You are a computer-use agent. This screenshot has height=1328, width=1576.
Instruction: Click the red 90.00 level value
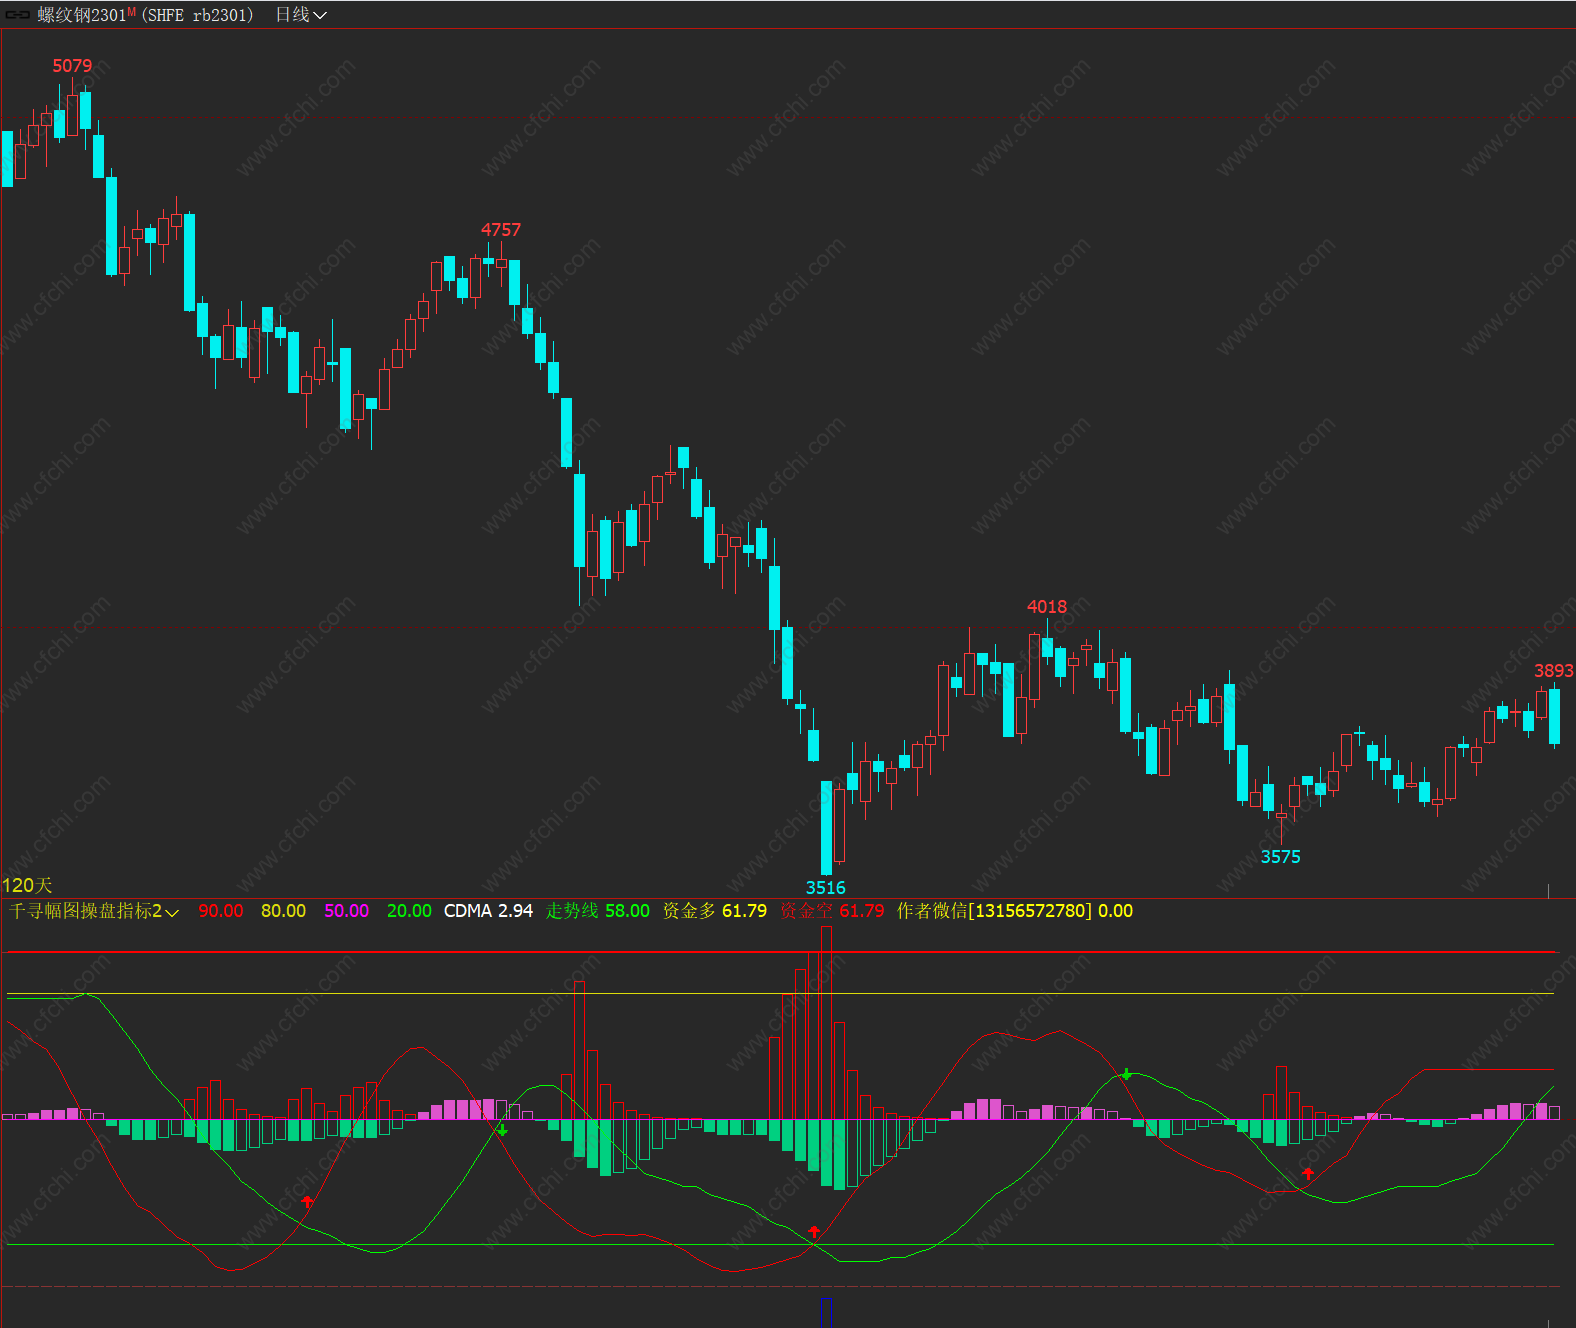[x=221, y=911]
